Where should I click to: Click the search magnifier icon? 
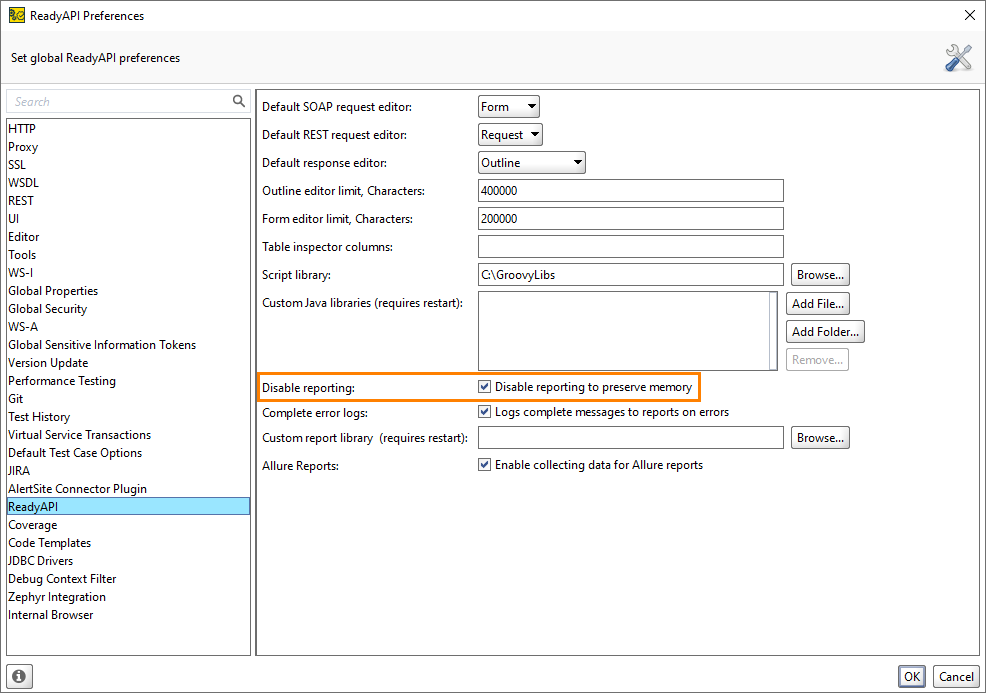(x=239, y=101)
